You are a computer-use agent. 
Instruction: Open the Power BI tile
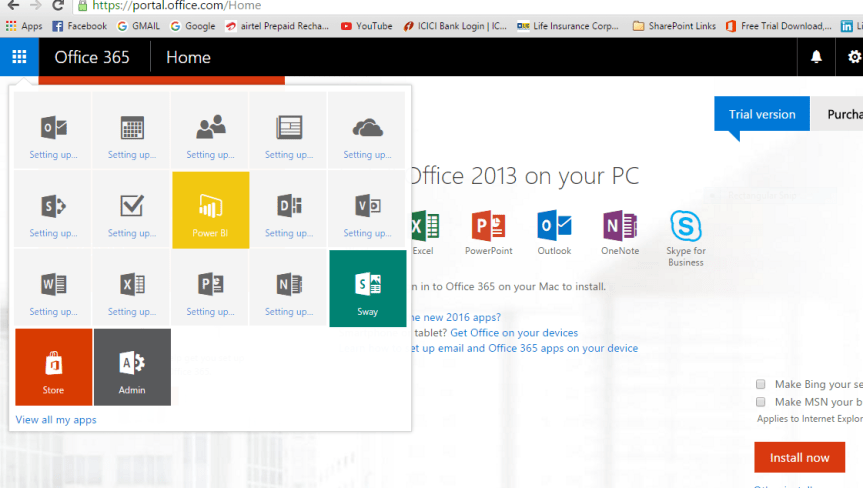coord(210,210)
